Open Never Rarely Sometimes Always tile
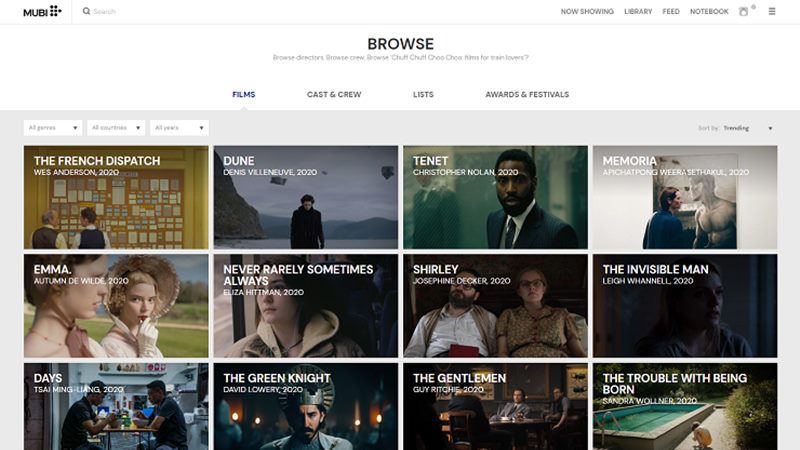 306,306
